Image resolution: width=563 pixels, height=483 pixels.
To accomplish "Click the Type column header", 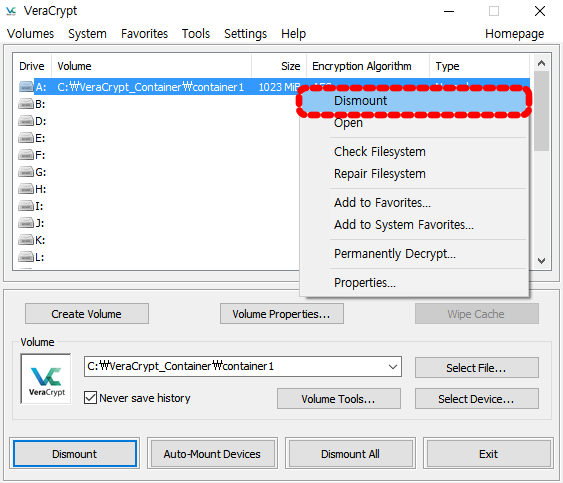I will 479,66.
